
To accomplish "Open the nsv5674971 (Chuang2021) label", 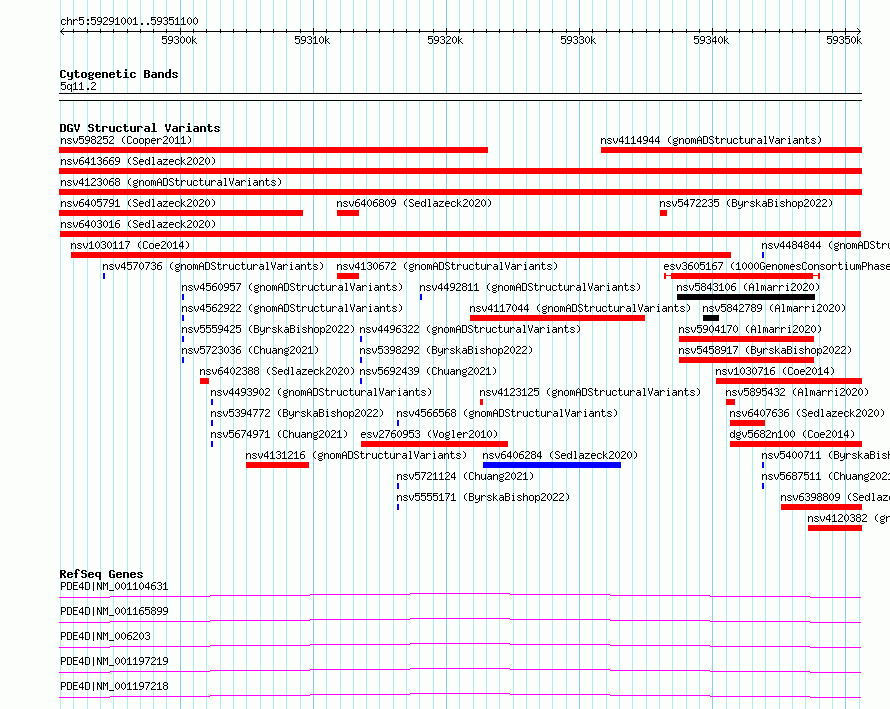I will coord(279,434).
